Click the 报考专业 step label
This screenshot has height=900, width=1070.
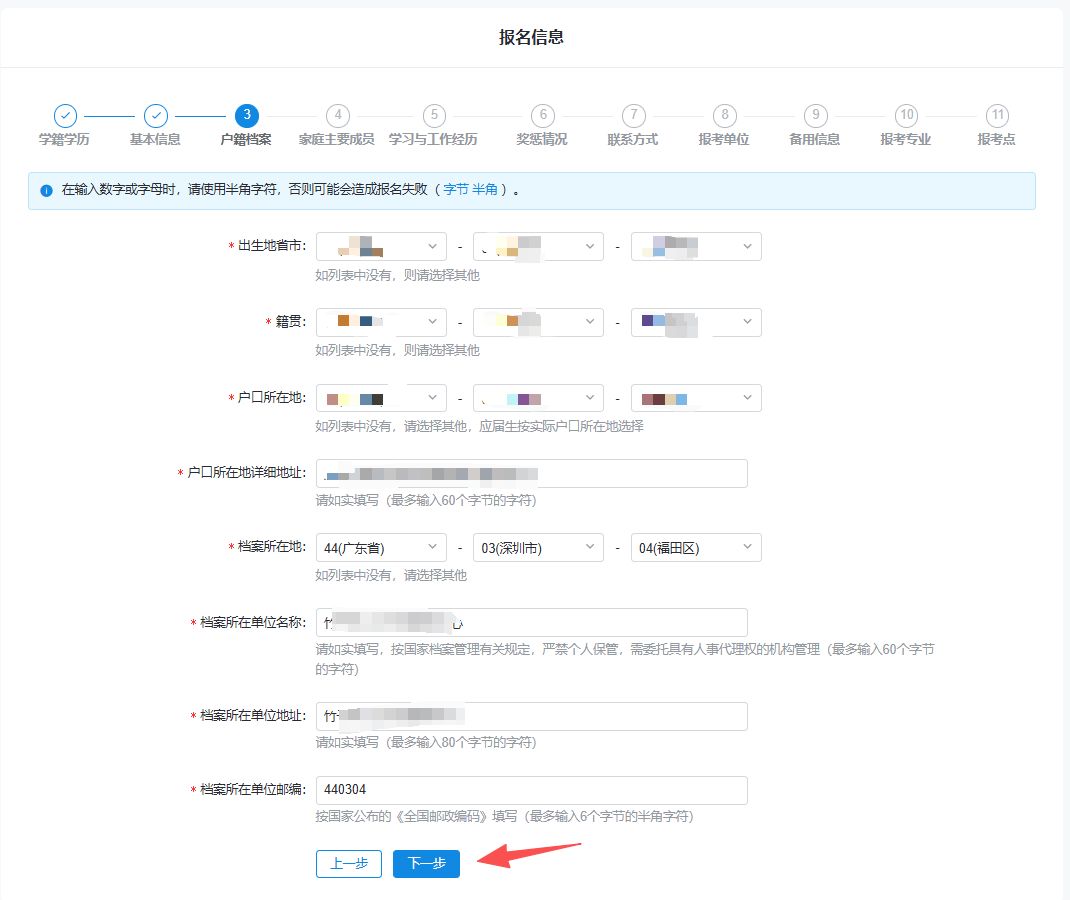(x=906, y=139)
